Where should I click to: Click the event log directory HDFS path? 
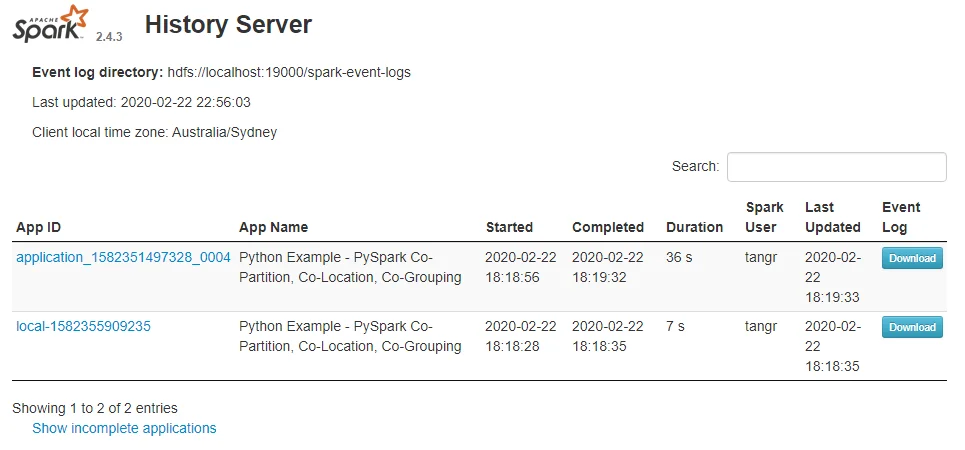[x=289, y=72]
